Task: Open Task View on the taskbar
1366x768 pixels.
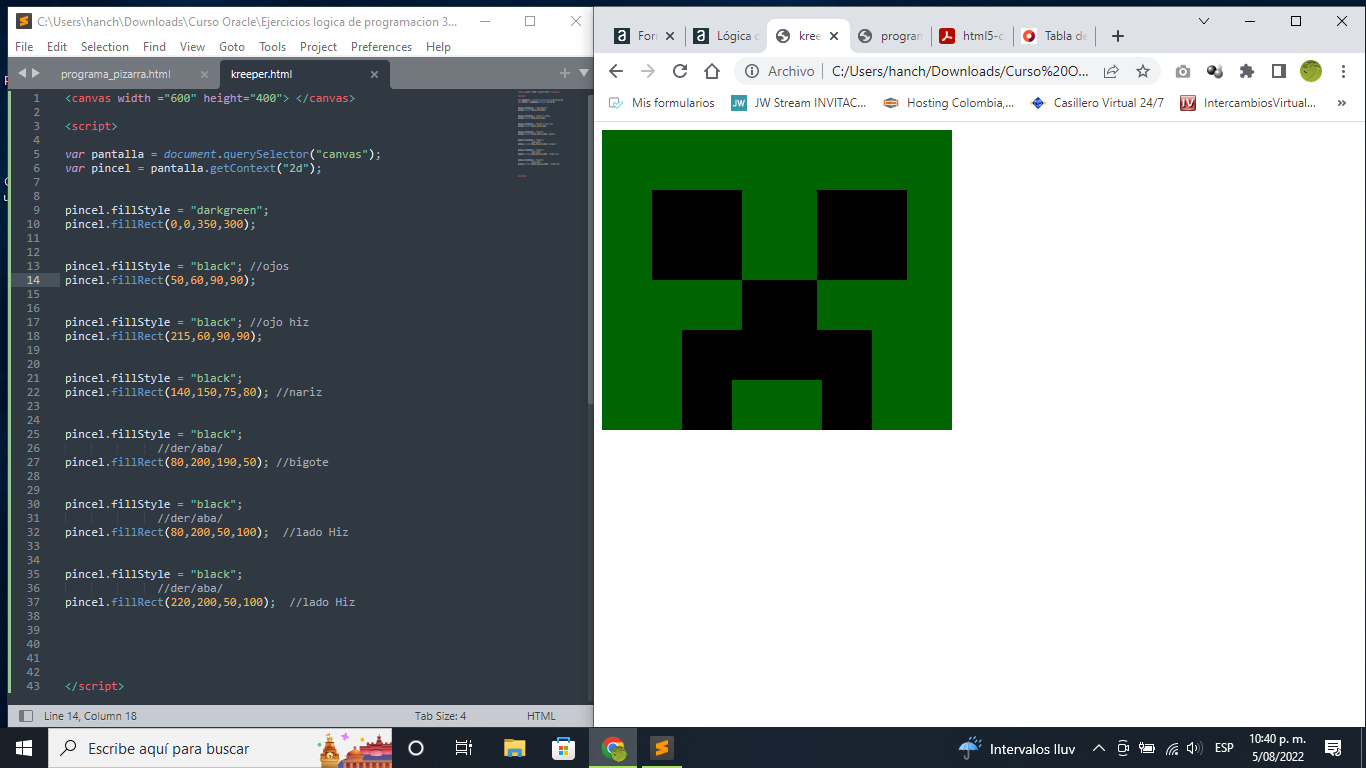Action: pos(464,748)
